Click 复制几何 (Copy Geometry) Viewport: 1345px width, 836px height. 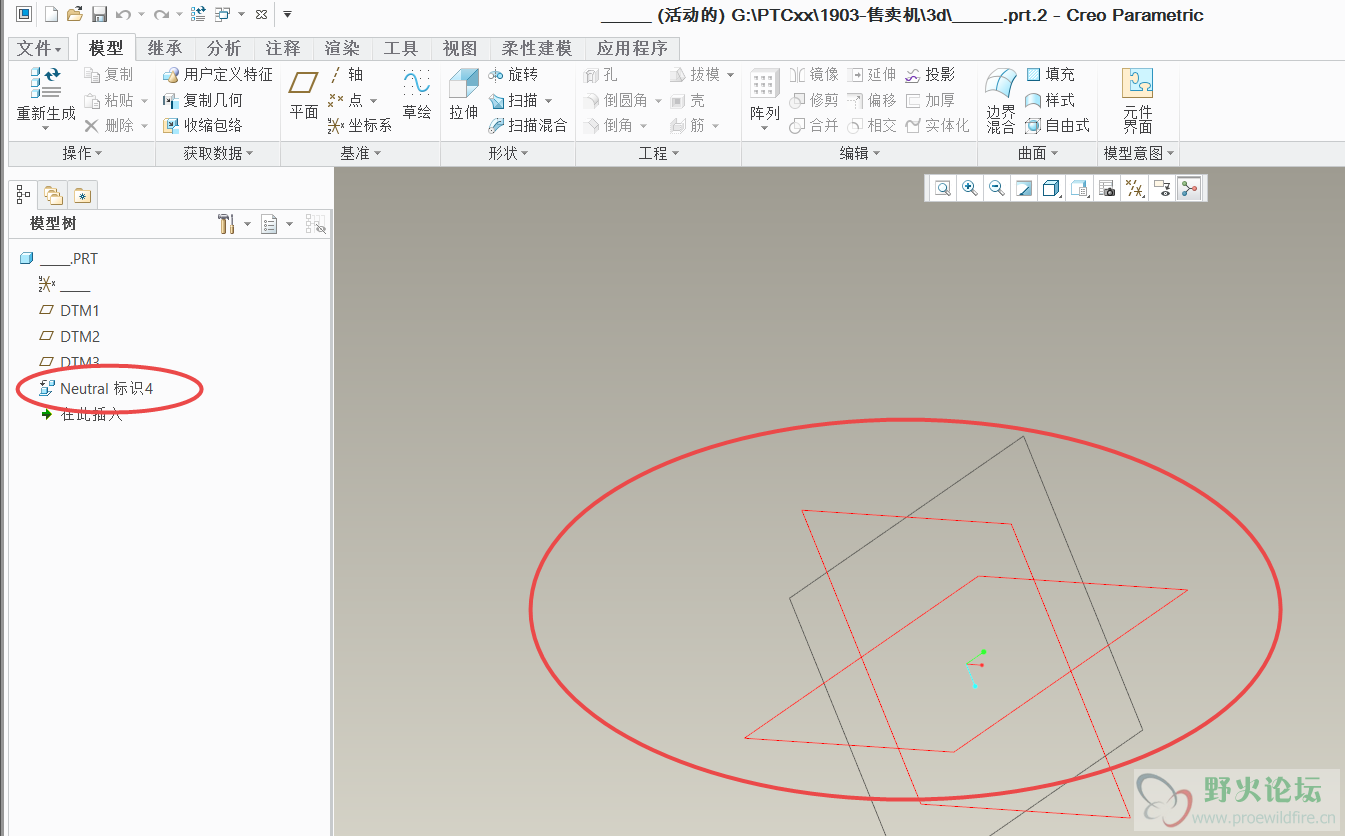(203, 100)
